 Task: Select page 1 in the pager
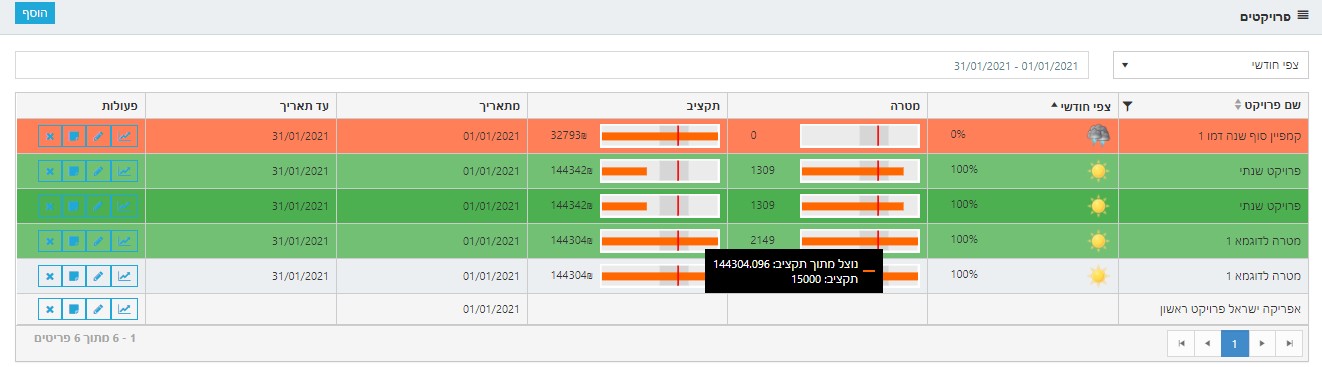pyautogui.click(x=1236, y=344)
